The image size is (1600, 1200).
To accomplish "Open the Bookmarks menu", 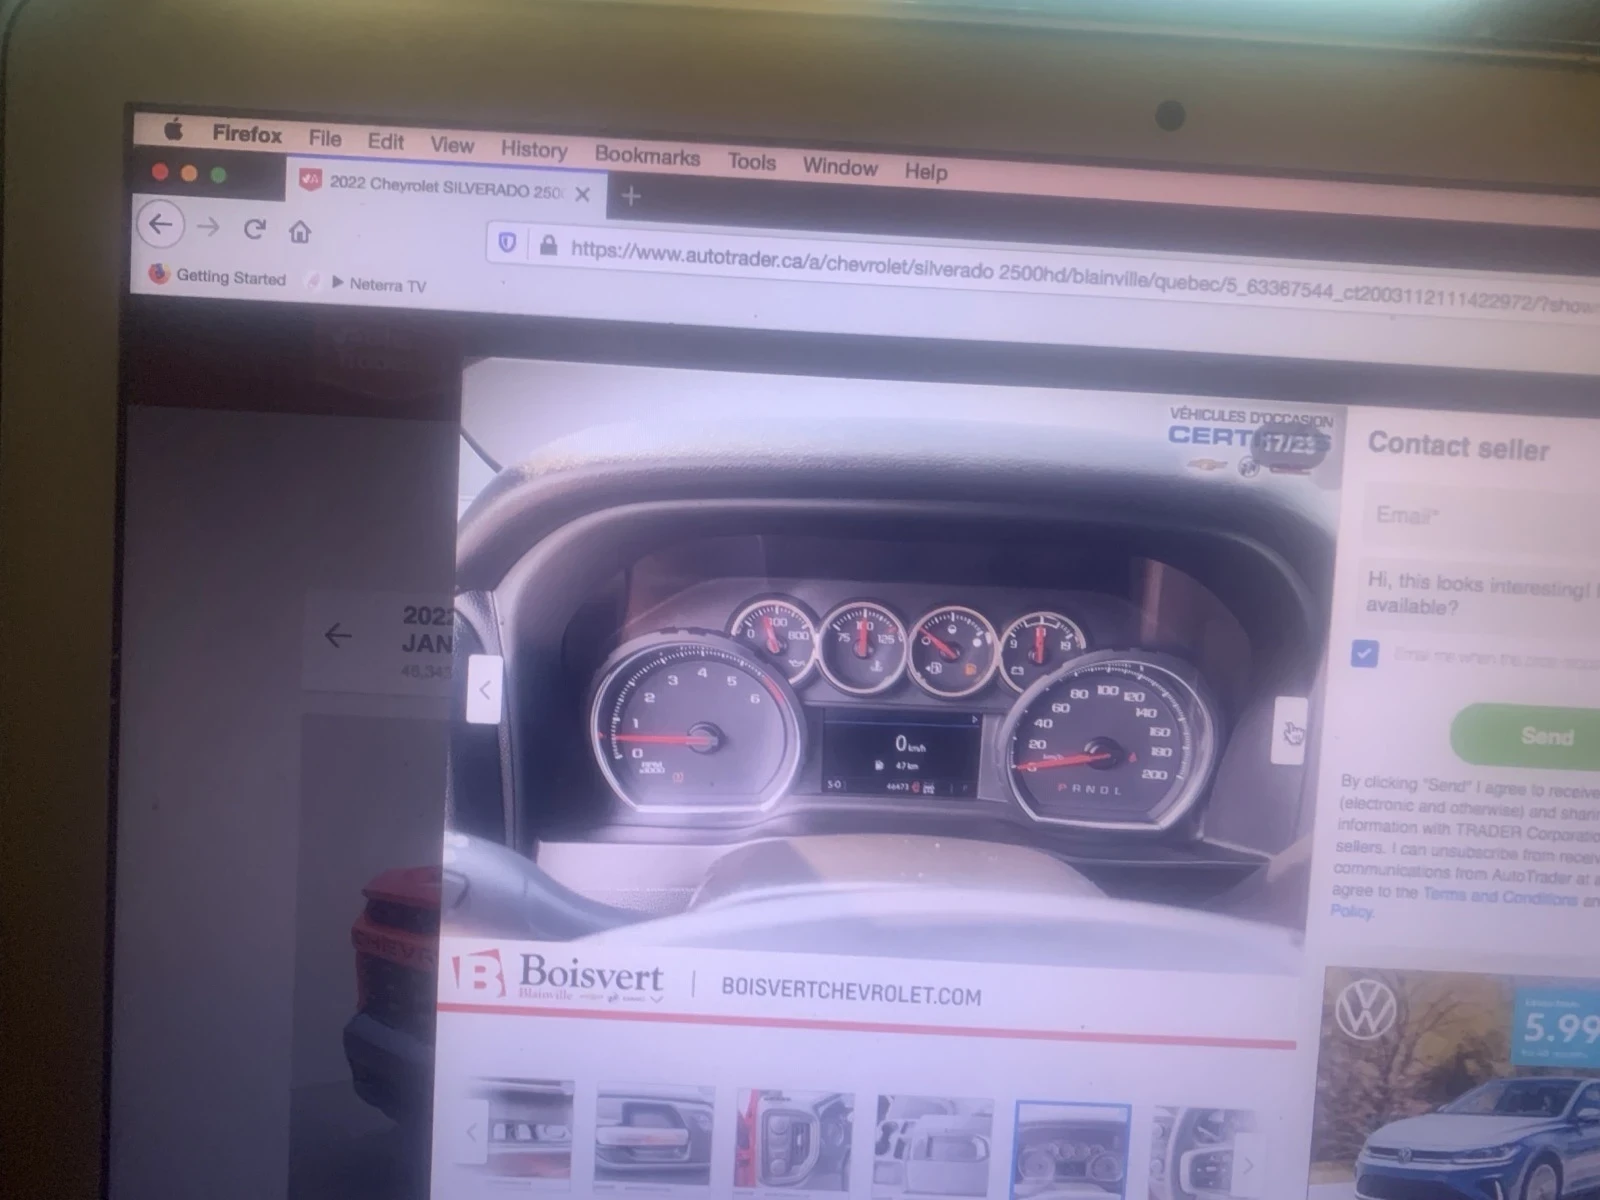I will click(647, 156).
